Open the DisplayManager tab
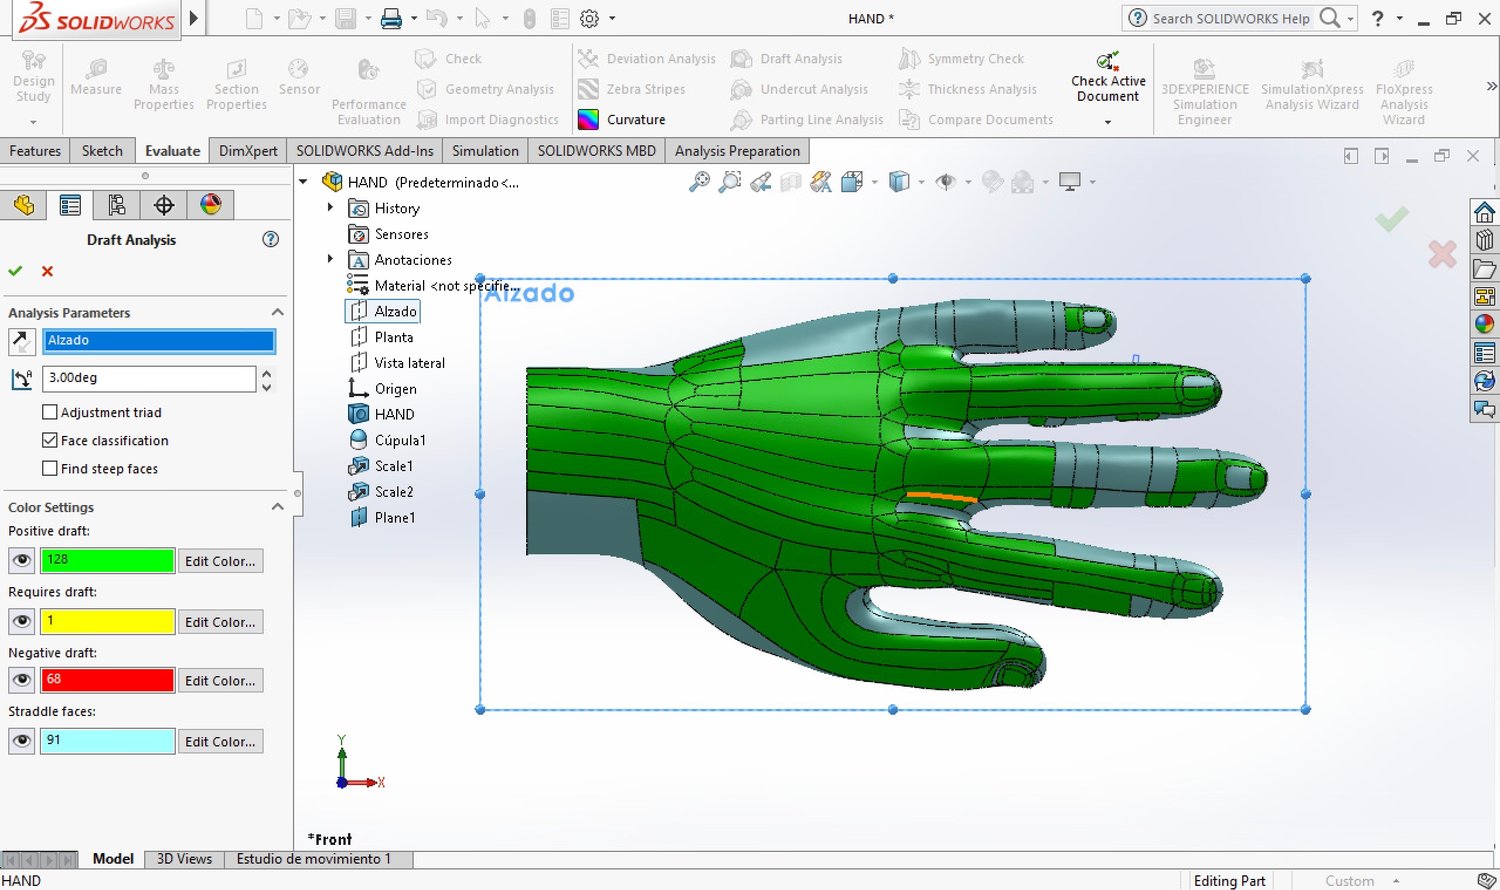The height and width of the screenshot is (890, 1500). (x=210, y=205)
